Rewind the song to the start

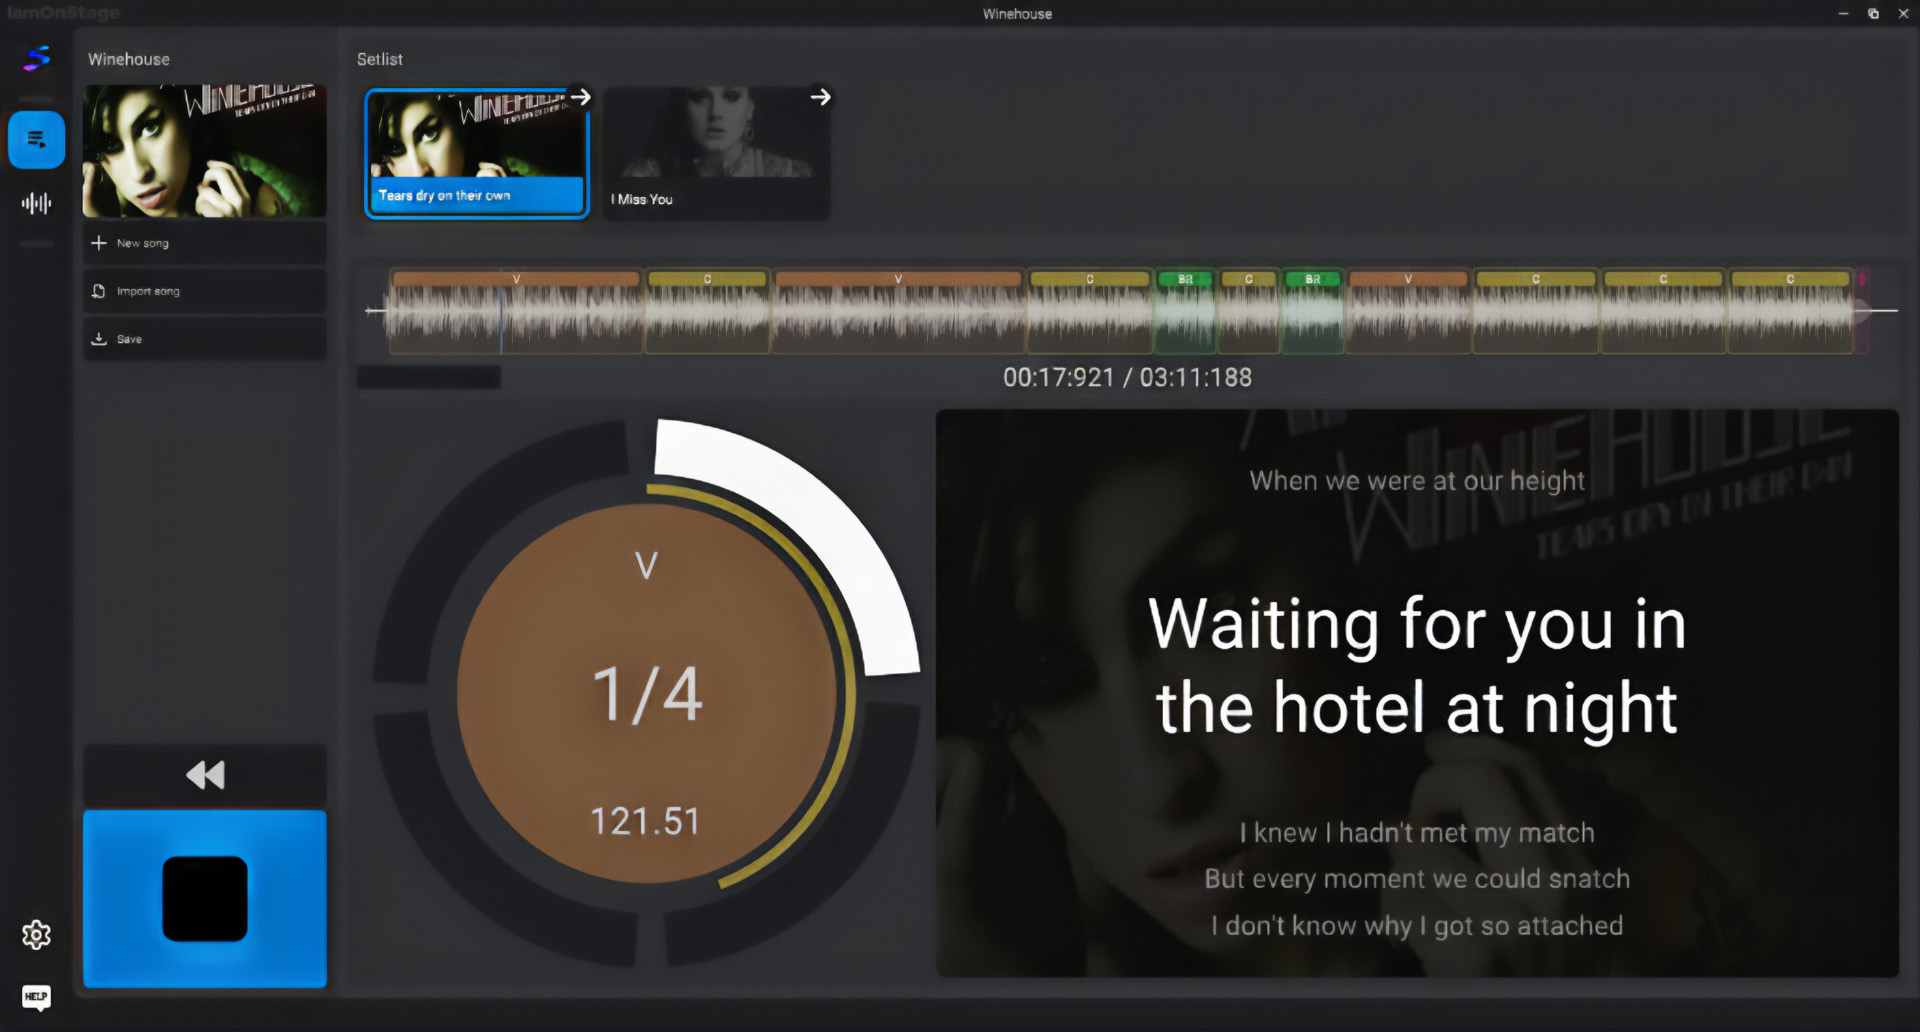coord(205,775)
